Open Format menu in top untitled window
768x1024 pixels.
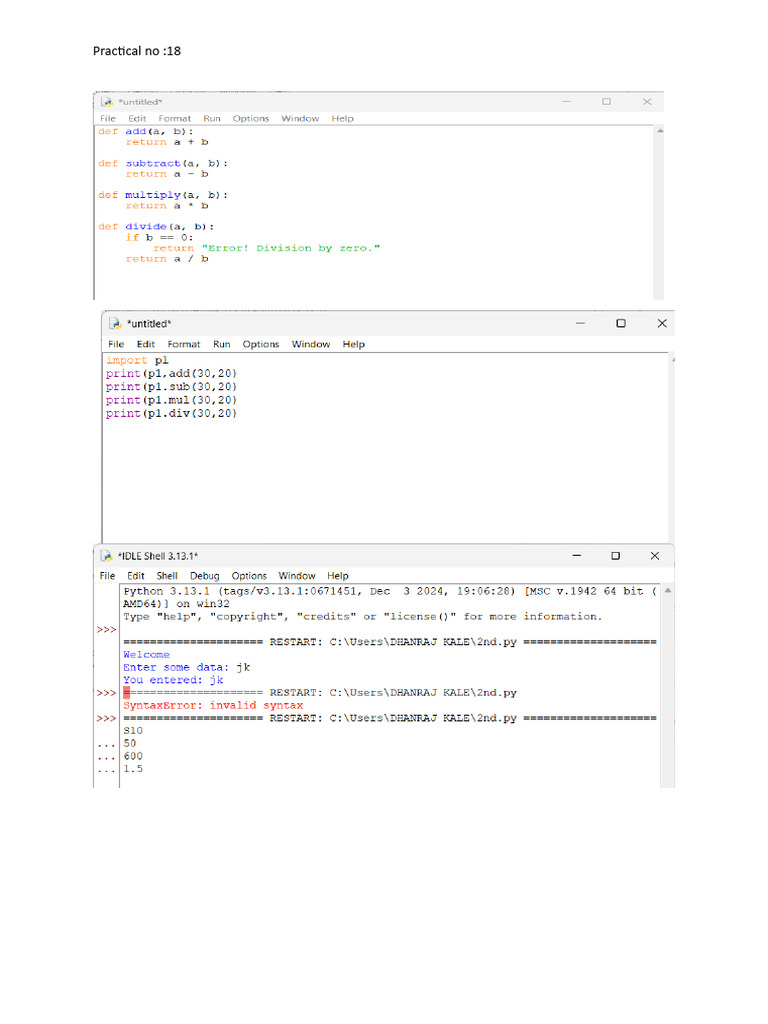(x=174, y=118)
